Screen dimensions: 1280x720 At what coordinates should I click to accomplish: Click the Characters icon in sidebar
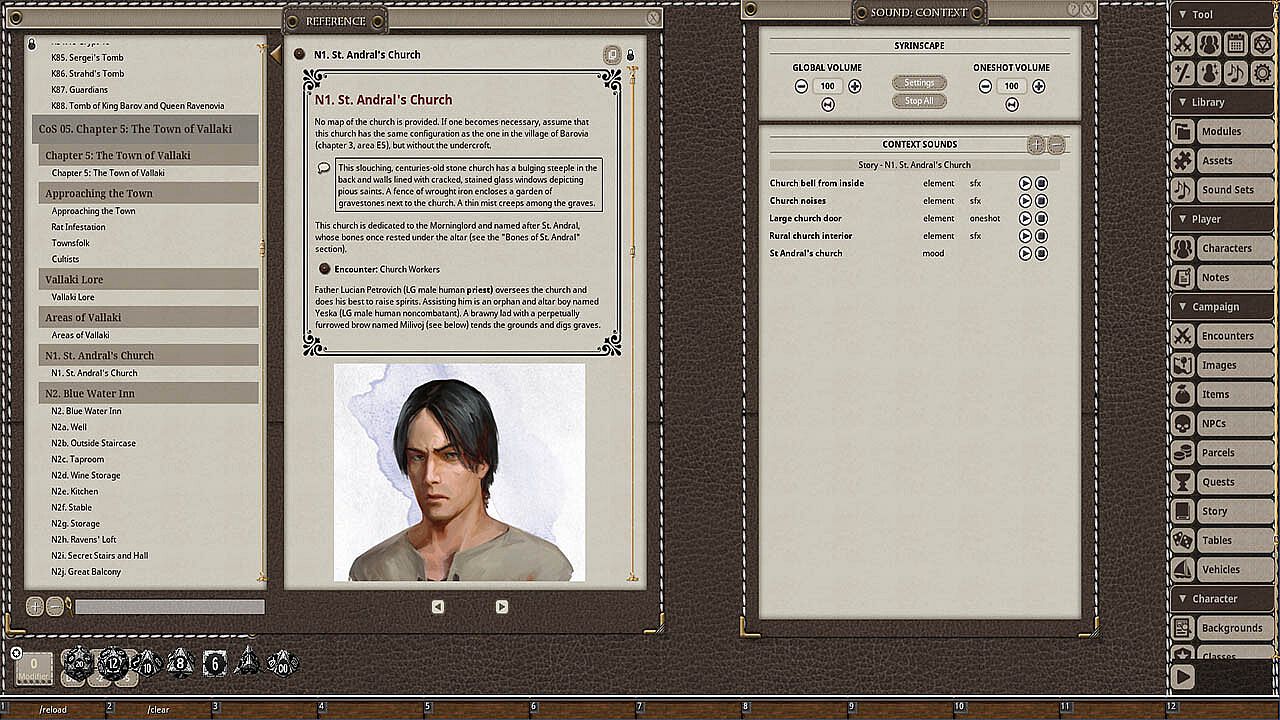coord(1183,248)
